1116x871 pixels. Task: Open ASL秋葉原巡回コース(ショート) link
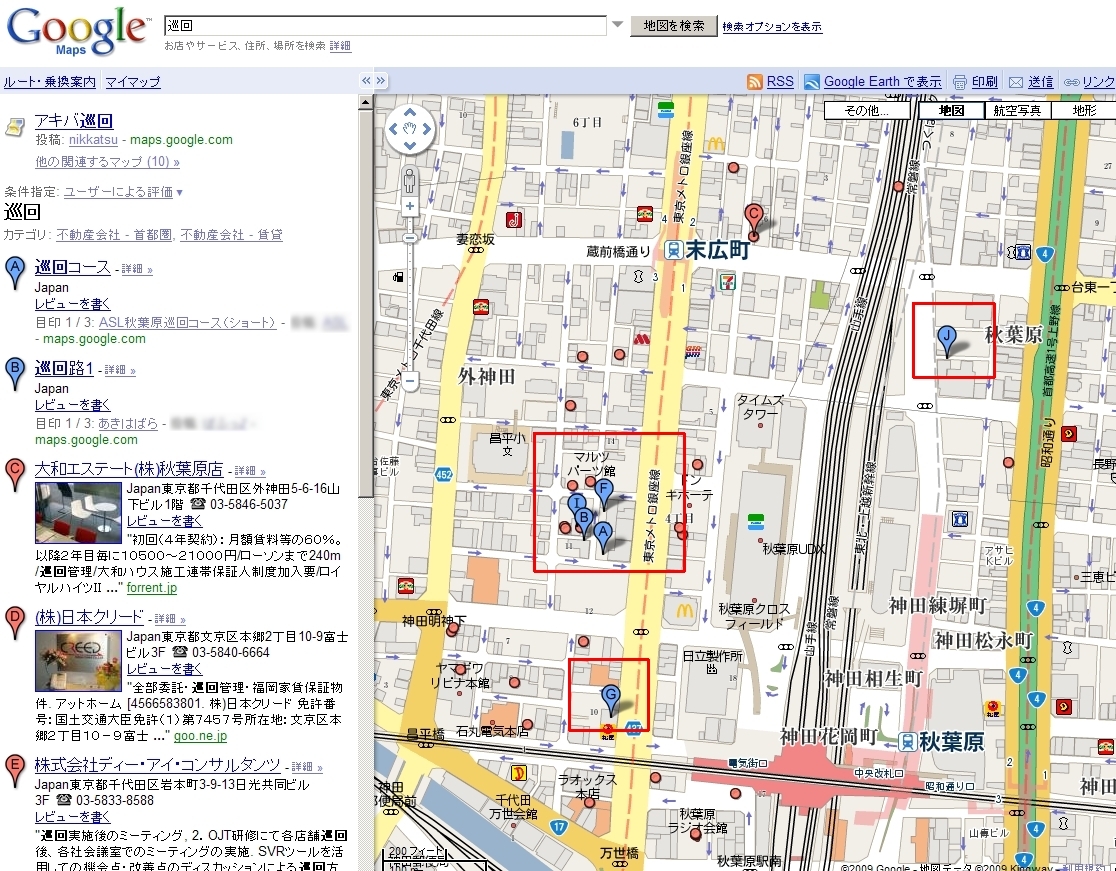click(x=186, y=322)
